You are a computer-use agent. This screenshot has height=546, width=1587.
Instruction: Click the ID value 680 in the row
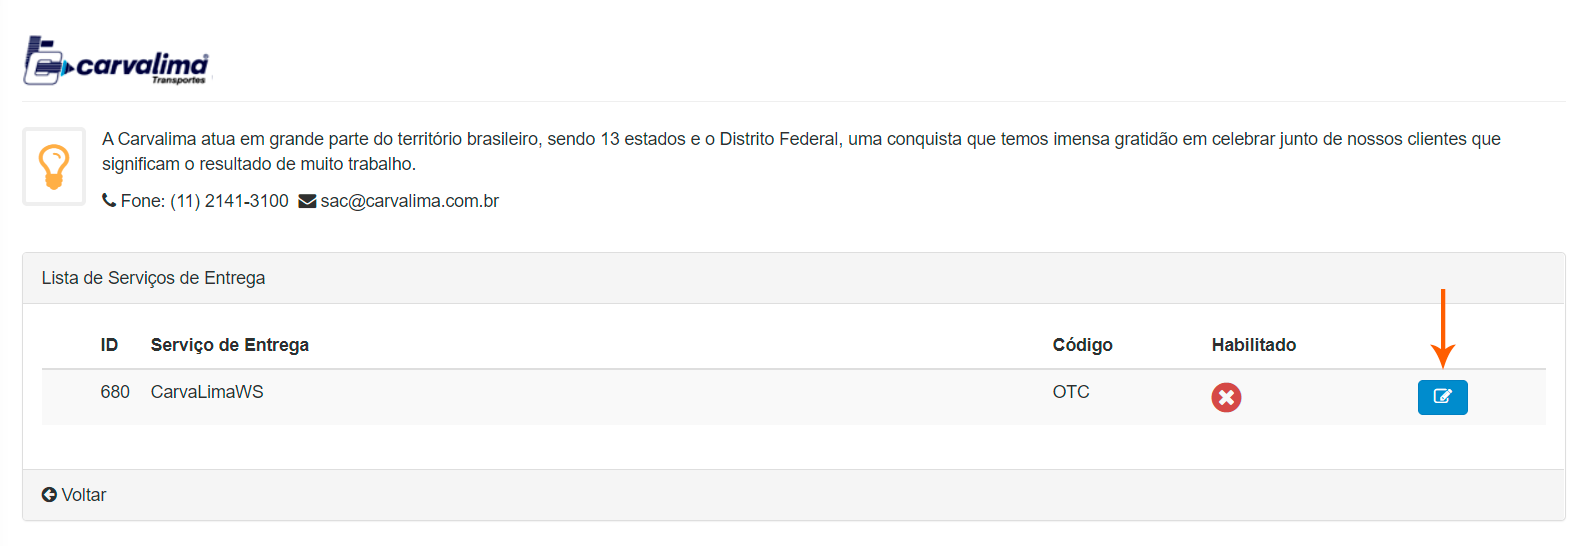coord(115,392)
